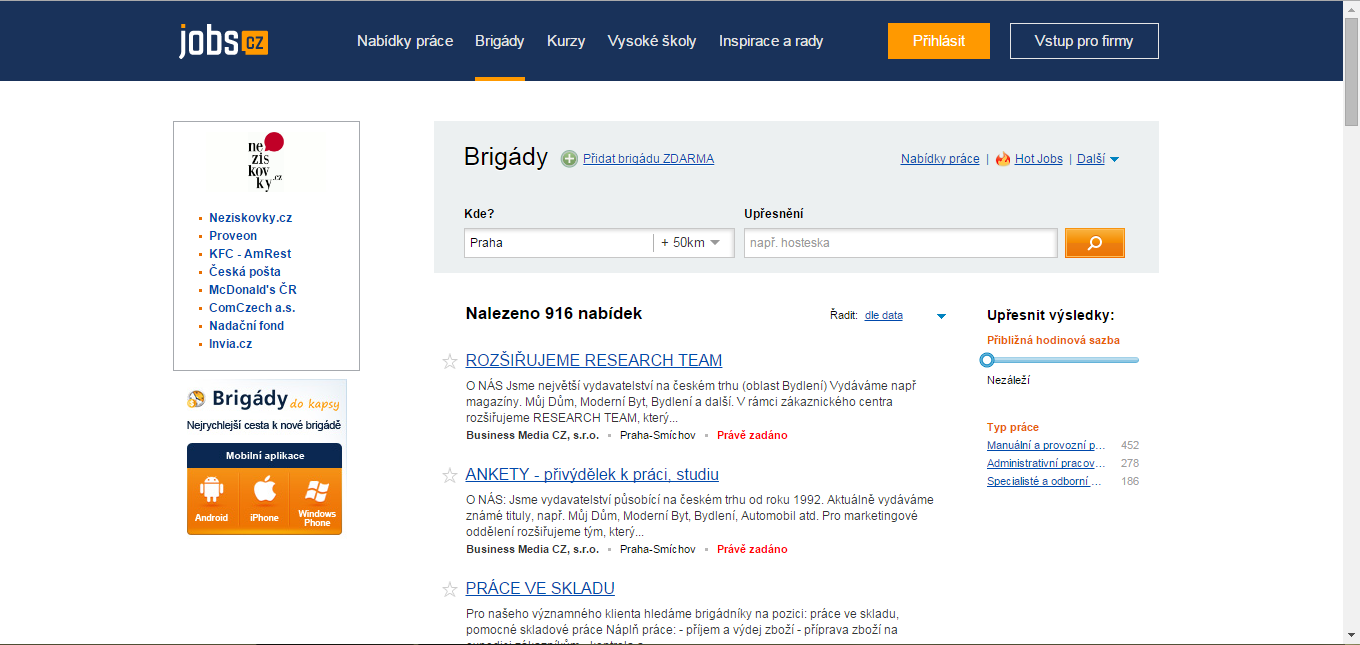Go to Nabídky práce in top navigation
Viewport: 1360px width, 645px height.
pos(405,41)
